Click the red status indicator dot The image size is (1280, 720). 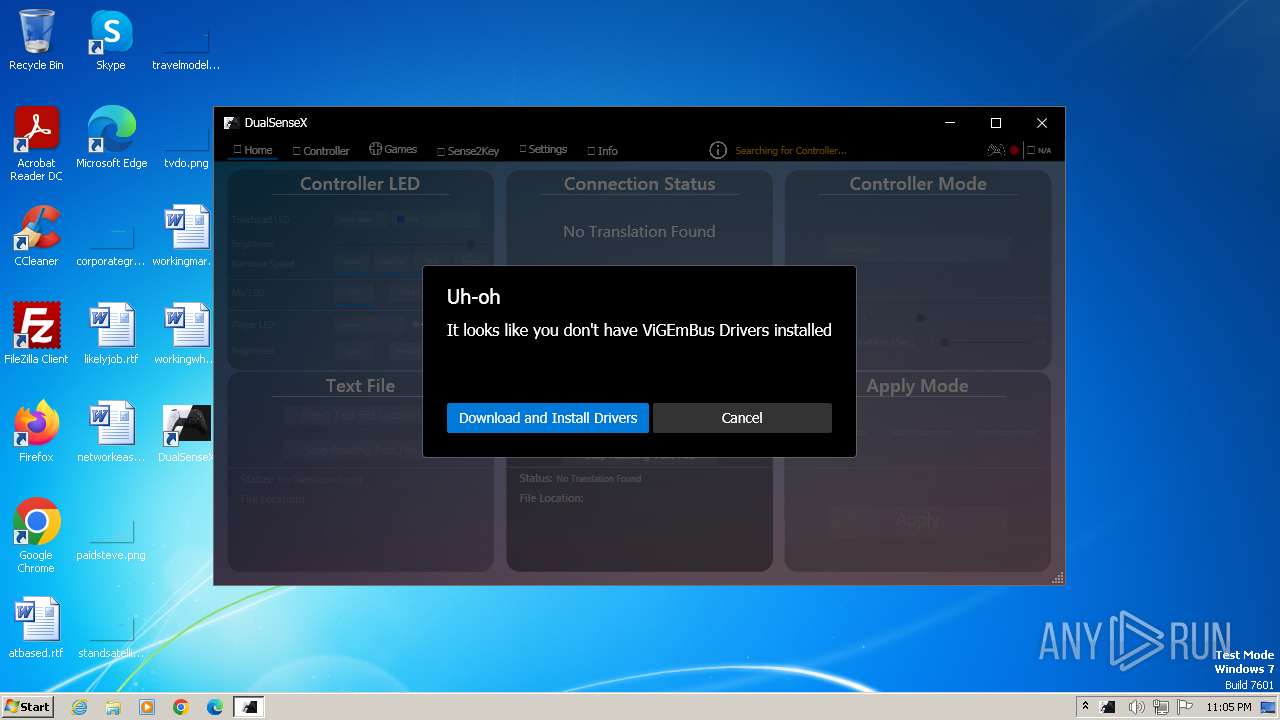click(x=1014, y=151)
